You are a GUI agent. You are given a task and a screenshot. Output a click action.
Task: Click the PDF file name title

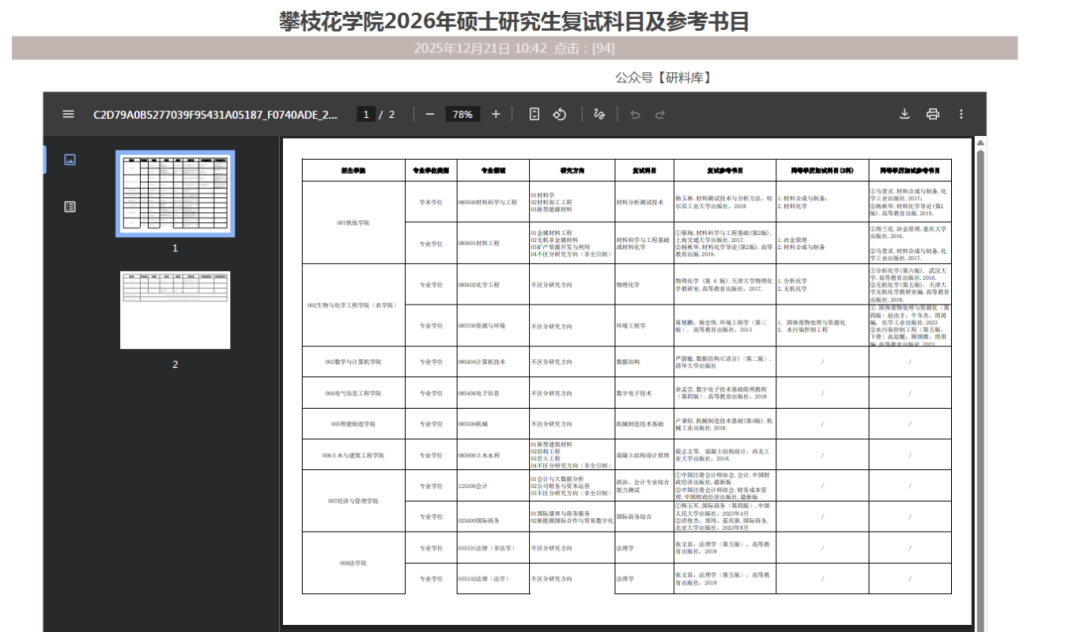(x=215, y=114)
